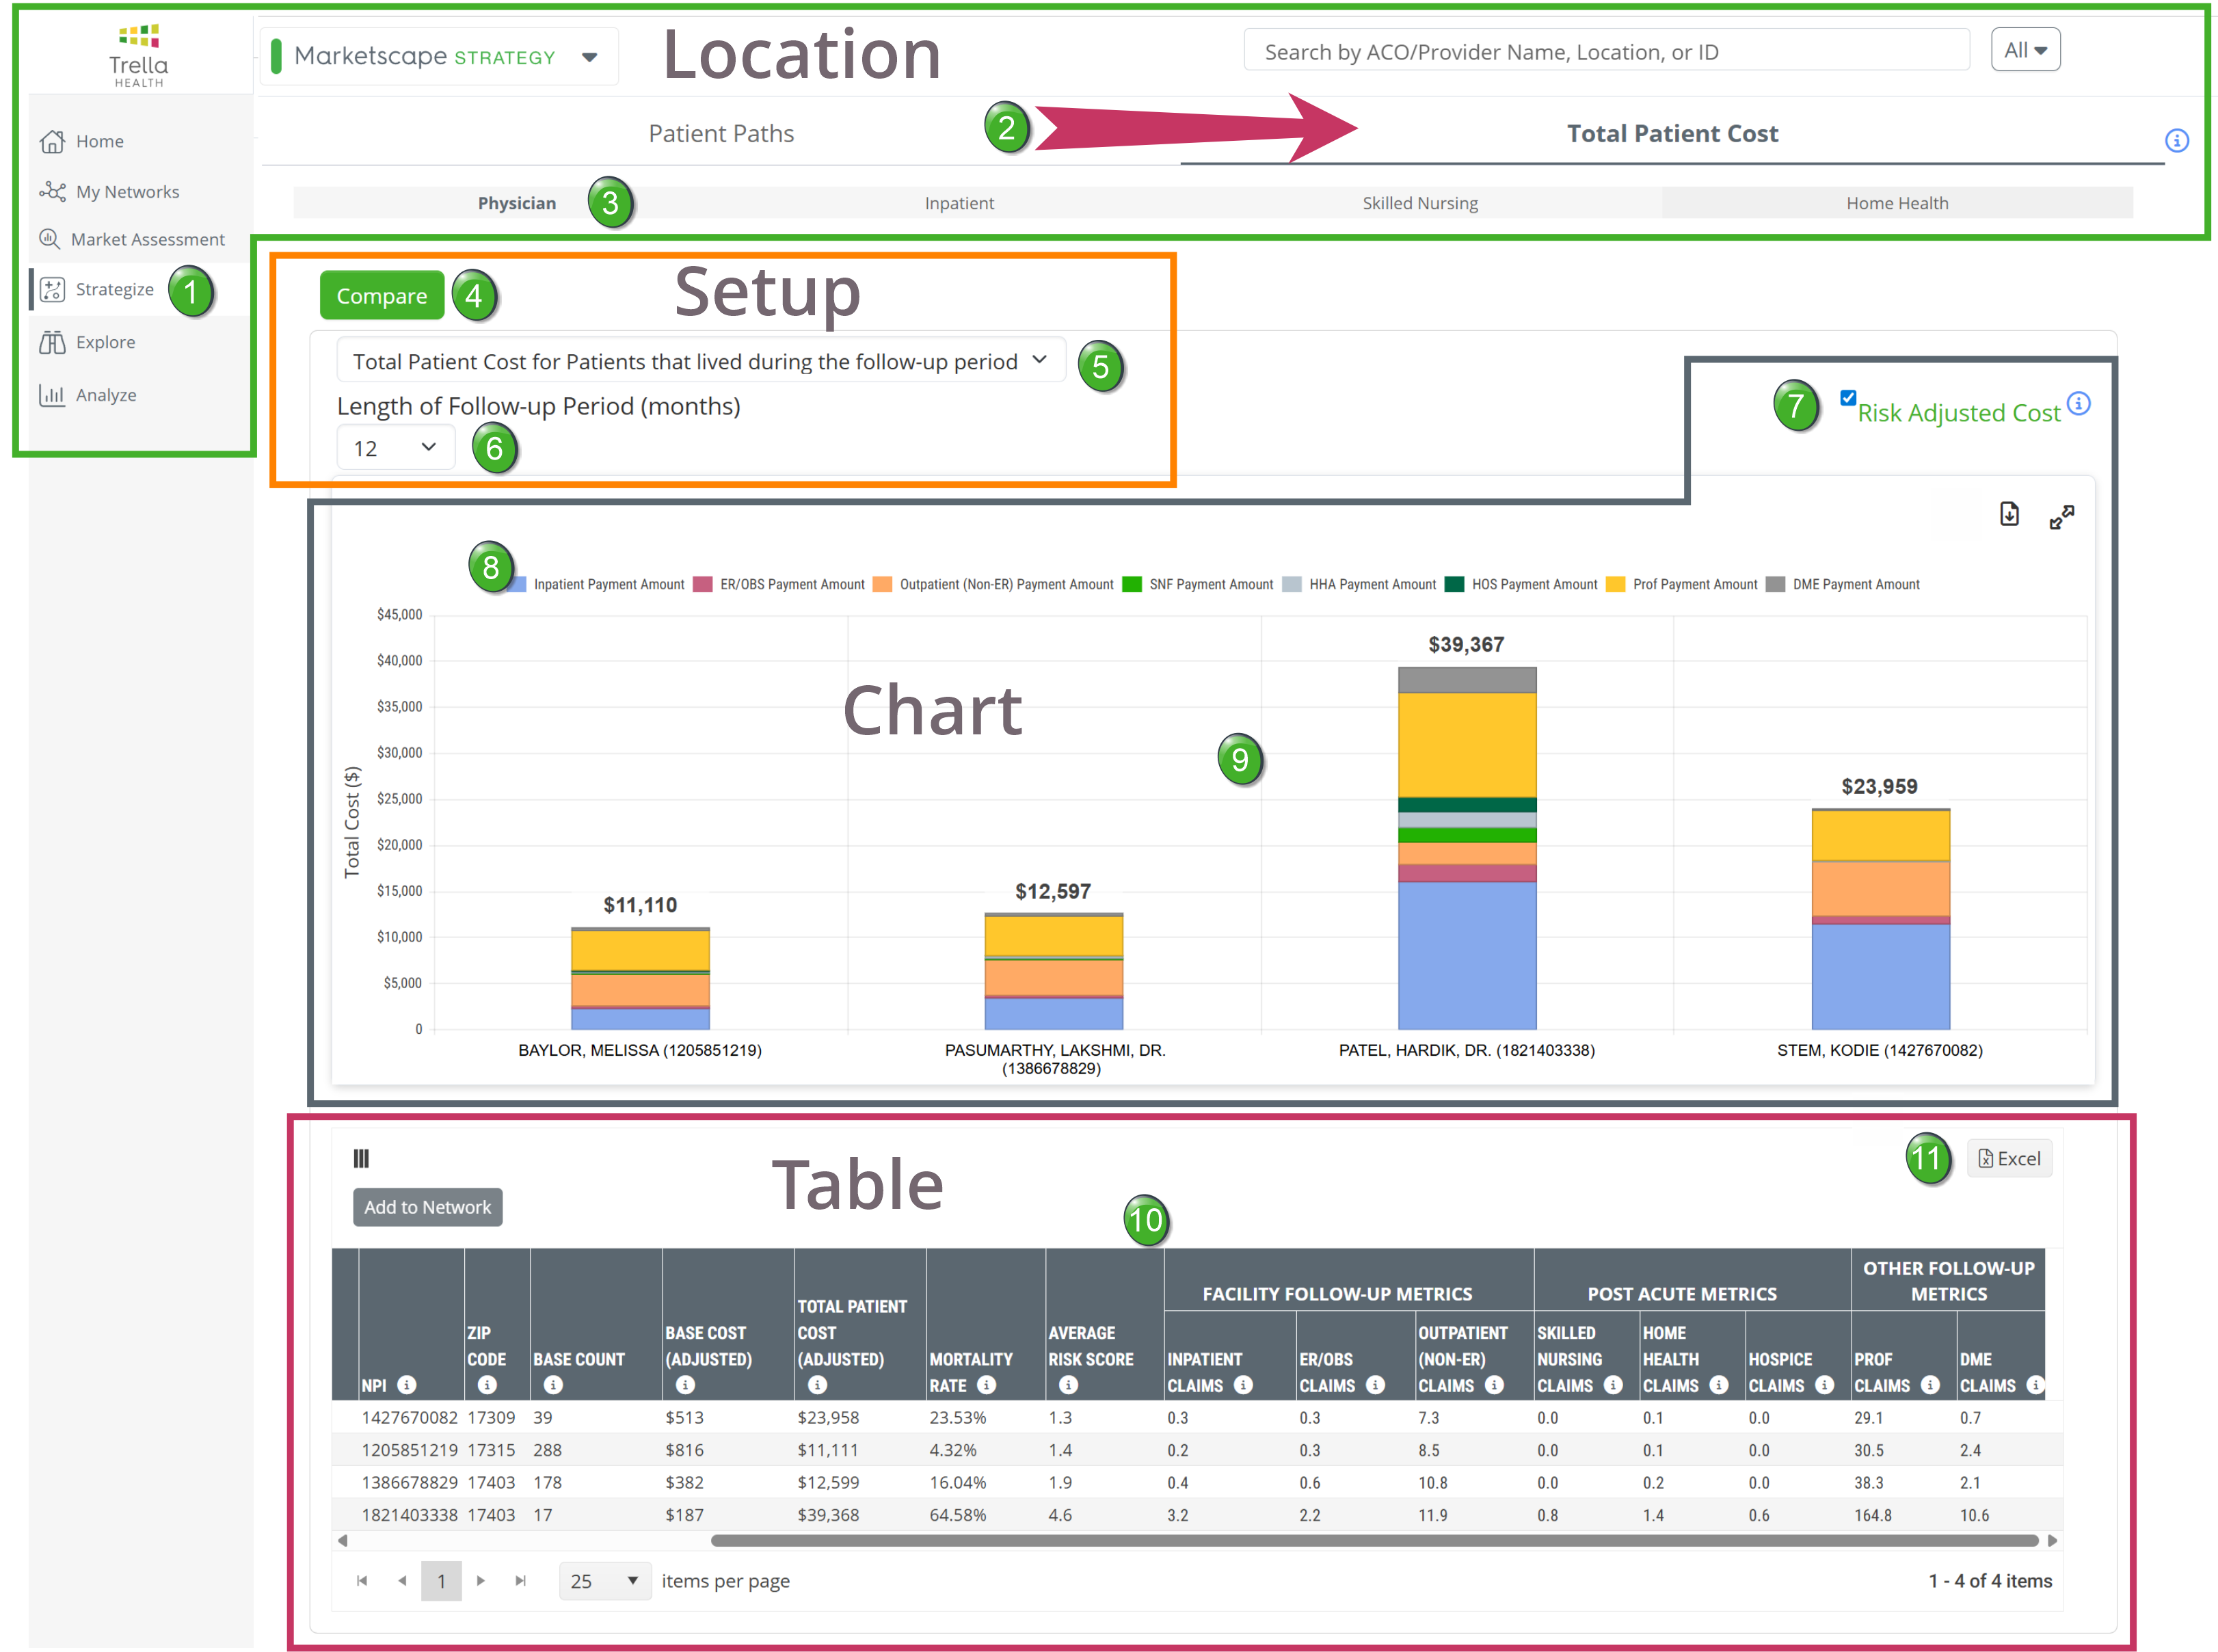The image size is (2218, 1652).
Task: Open the follow-up period months dropdown
Action: click(395, 448)
